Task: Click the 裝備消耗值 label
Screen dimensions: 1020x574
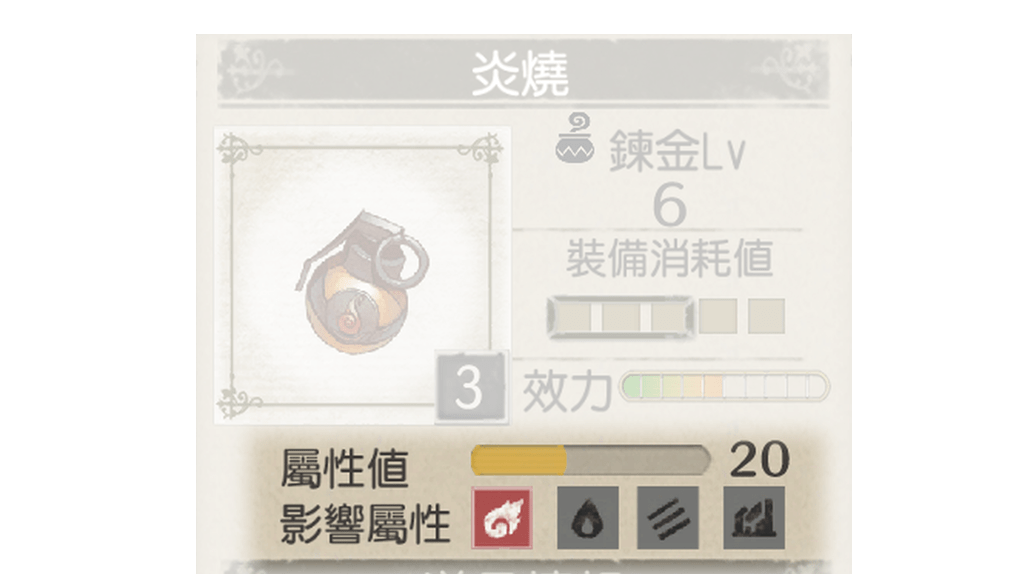Action: coord(669,258)
